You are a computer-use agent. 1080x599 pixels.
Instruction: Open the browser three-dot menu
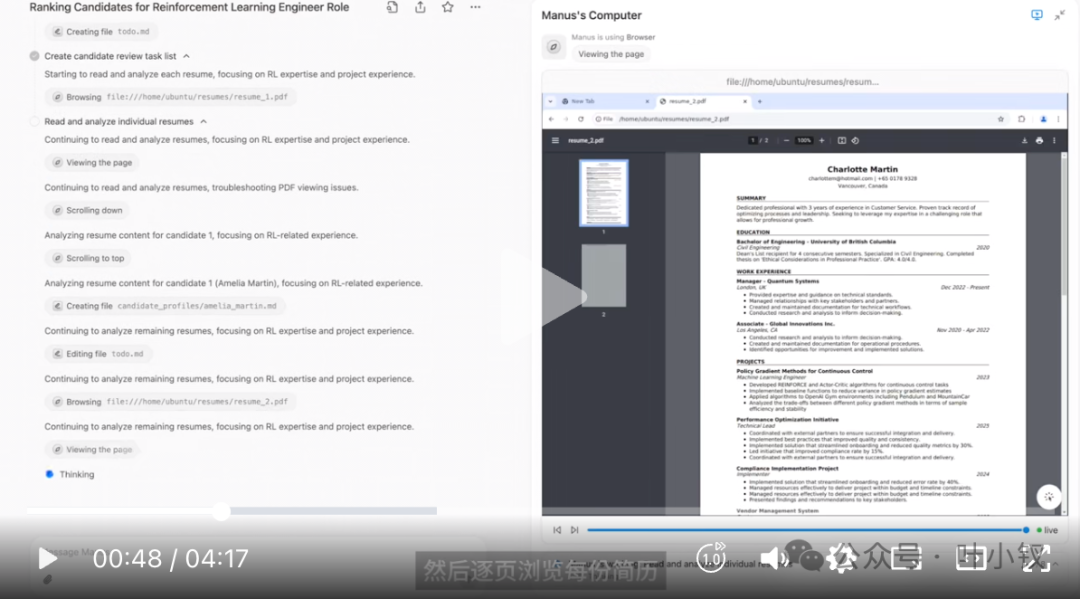click(1059, 119)
